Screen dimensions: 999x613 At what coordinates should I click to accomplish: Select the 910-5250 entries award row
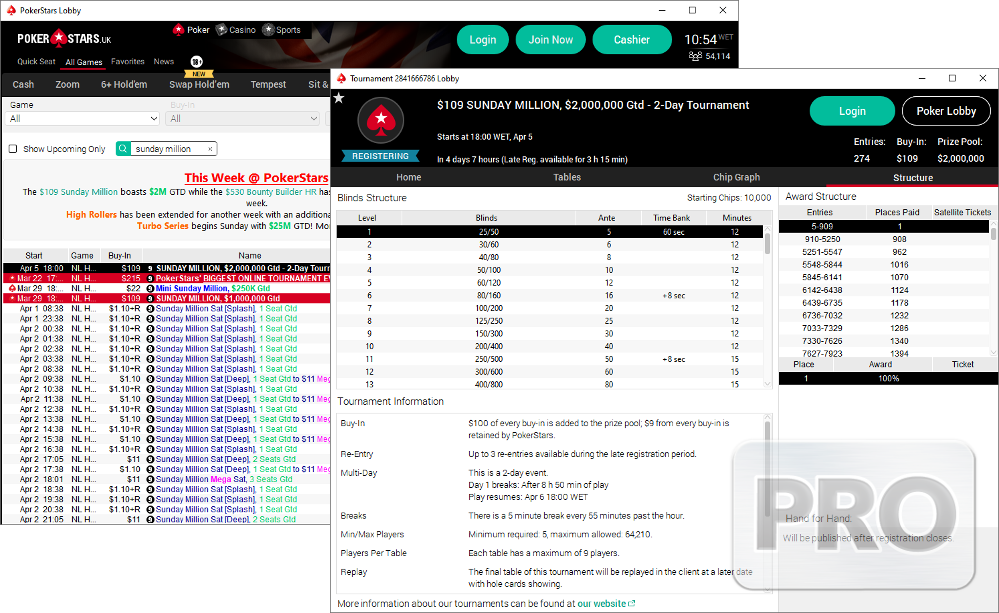tap(884, 239)
